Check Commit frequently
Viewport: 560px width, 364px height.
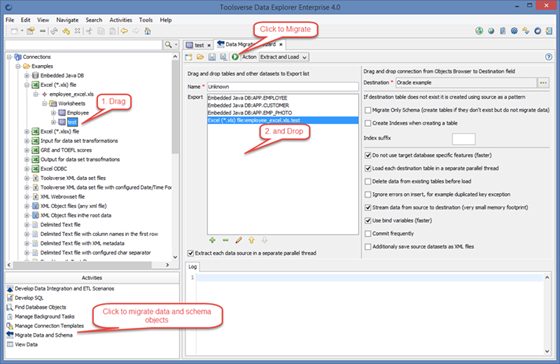pyautogui.click(x=368, y=234)
